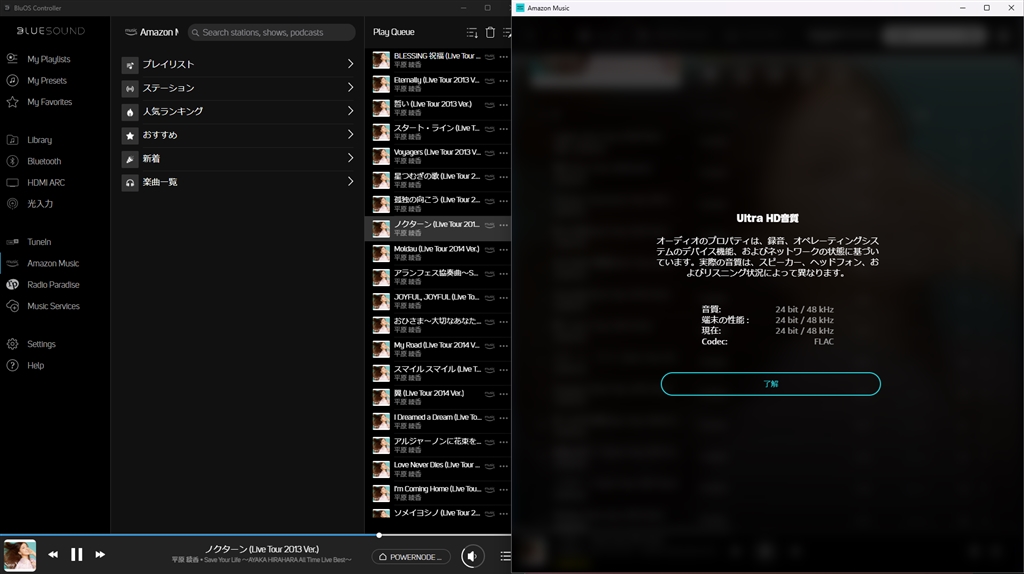Click the search stations input field

coord(272,32)
